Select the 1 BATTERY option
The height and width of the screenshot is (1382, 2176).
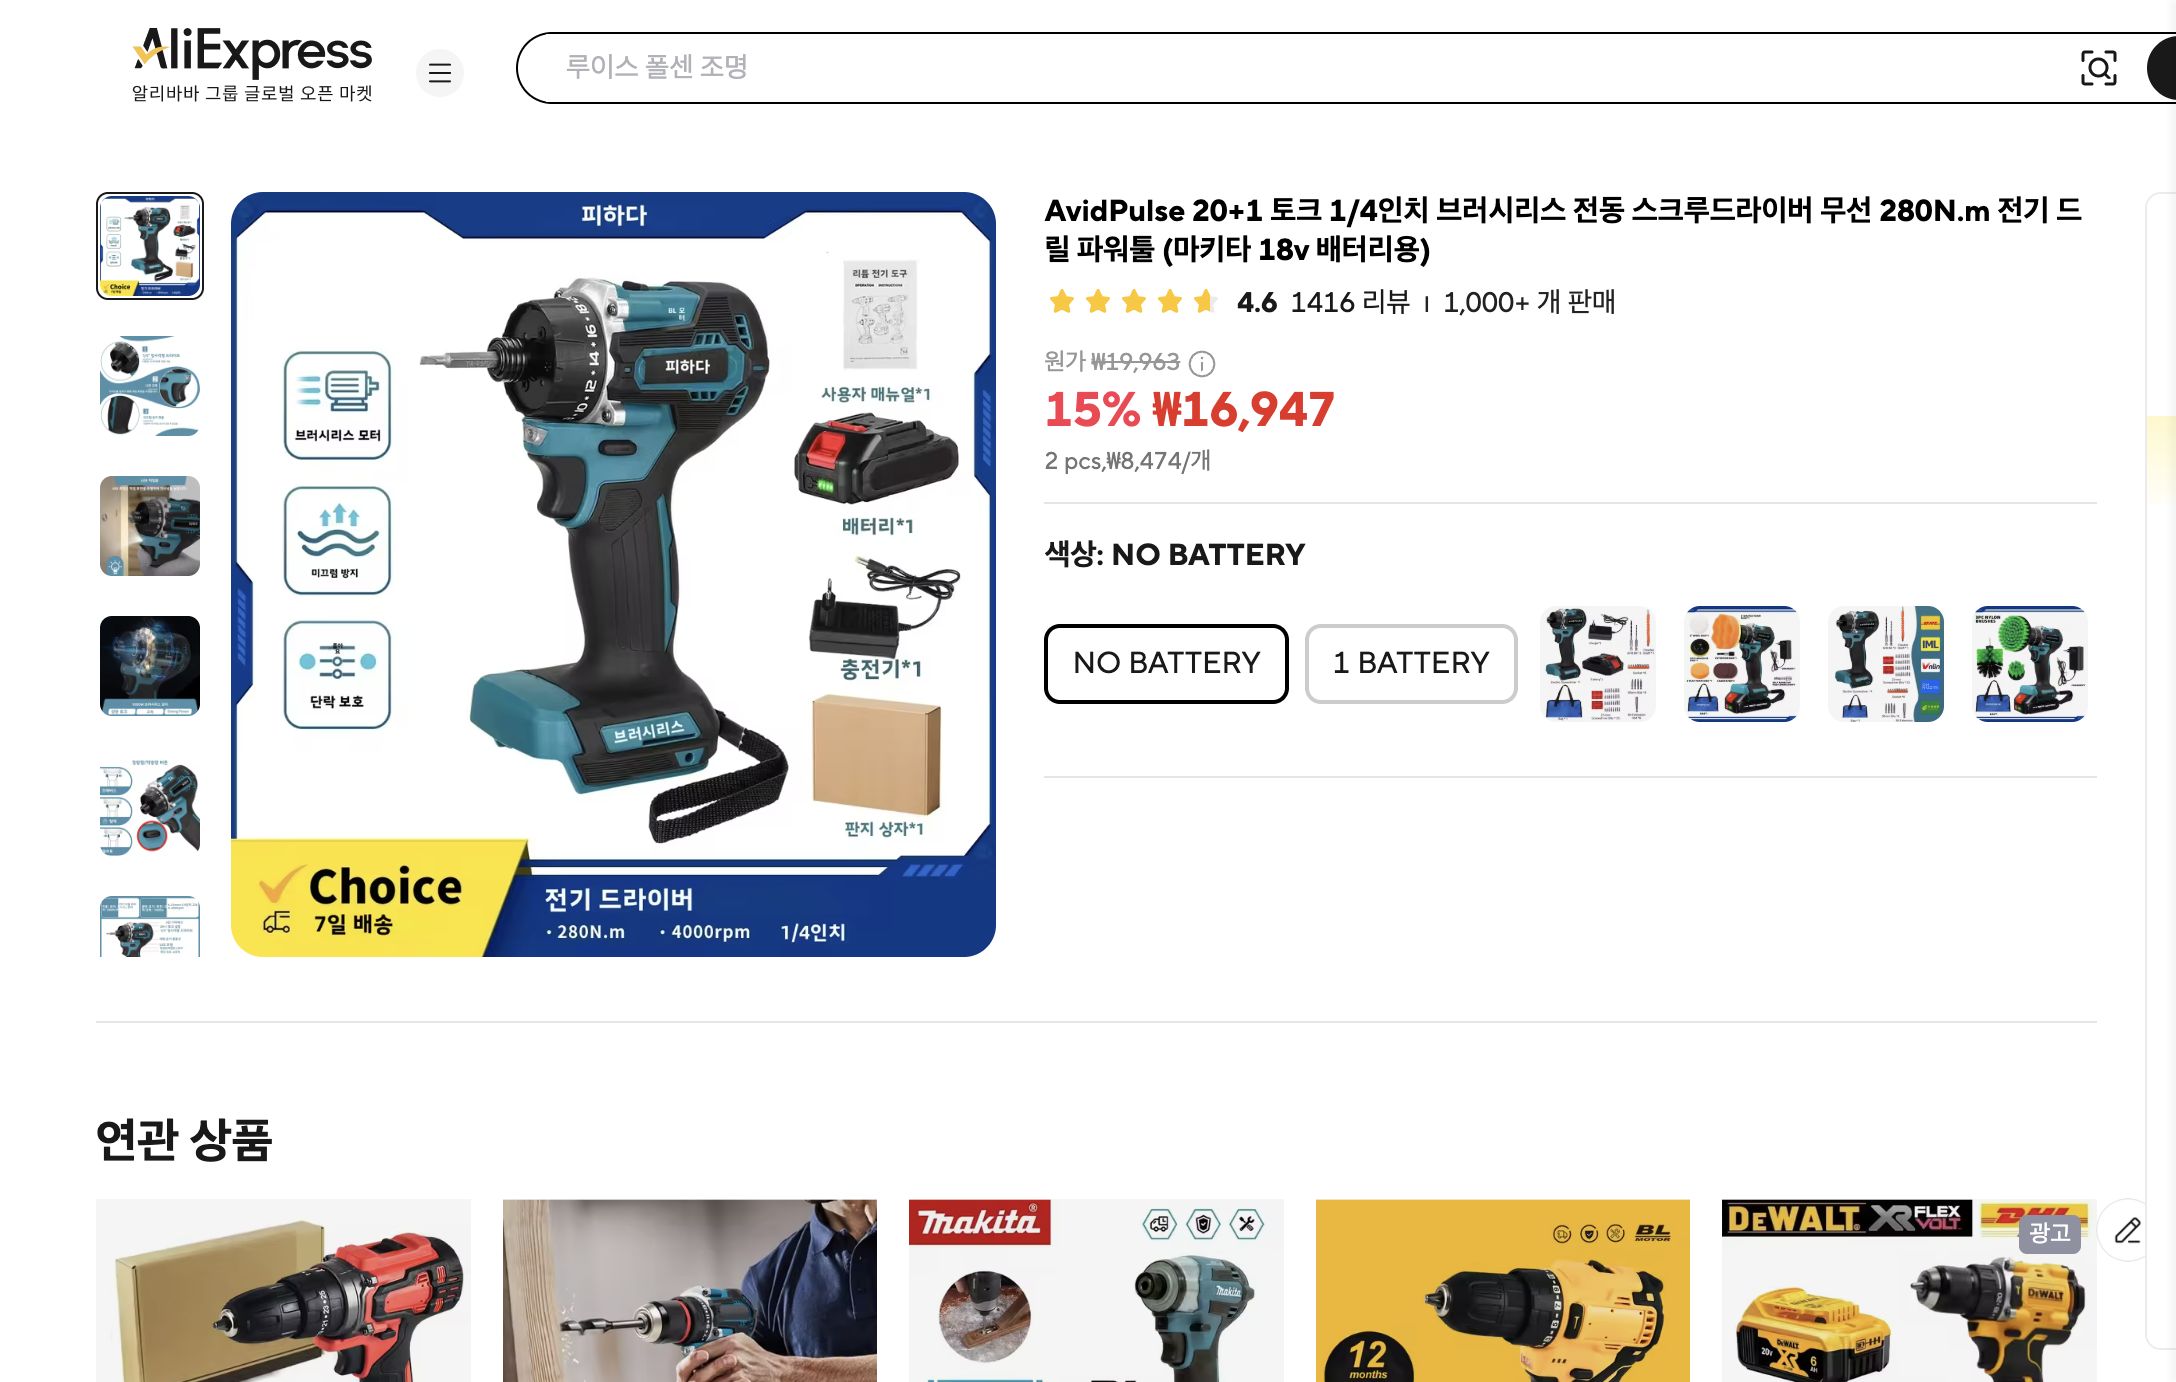tap(1411, 663)
